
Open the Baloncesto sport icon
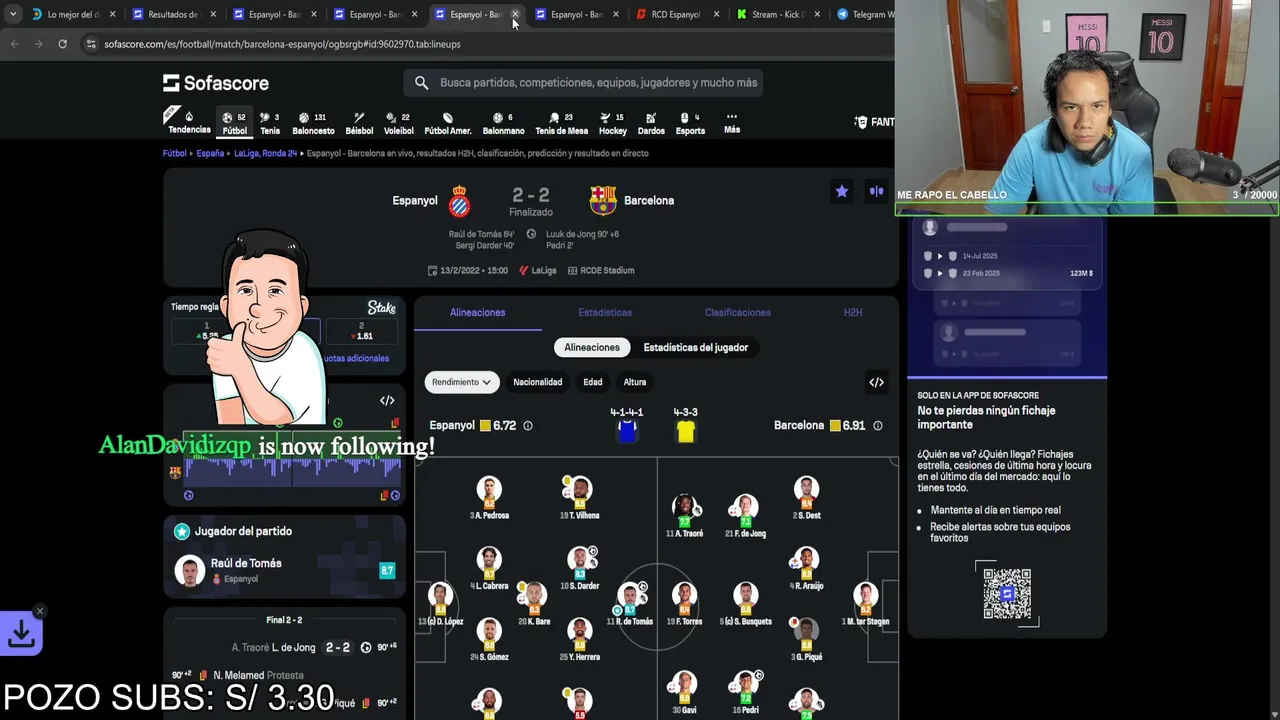point(313,122)
